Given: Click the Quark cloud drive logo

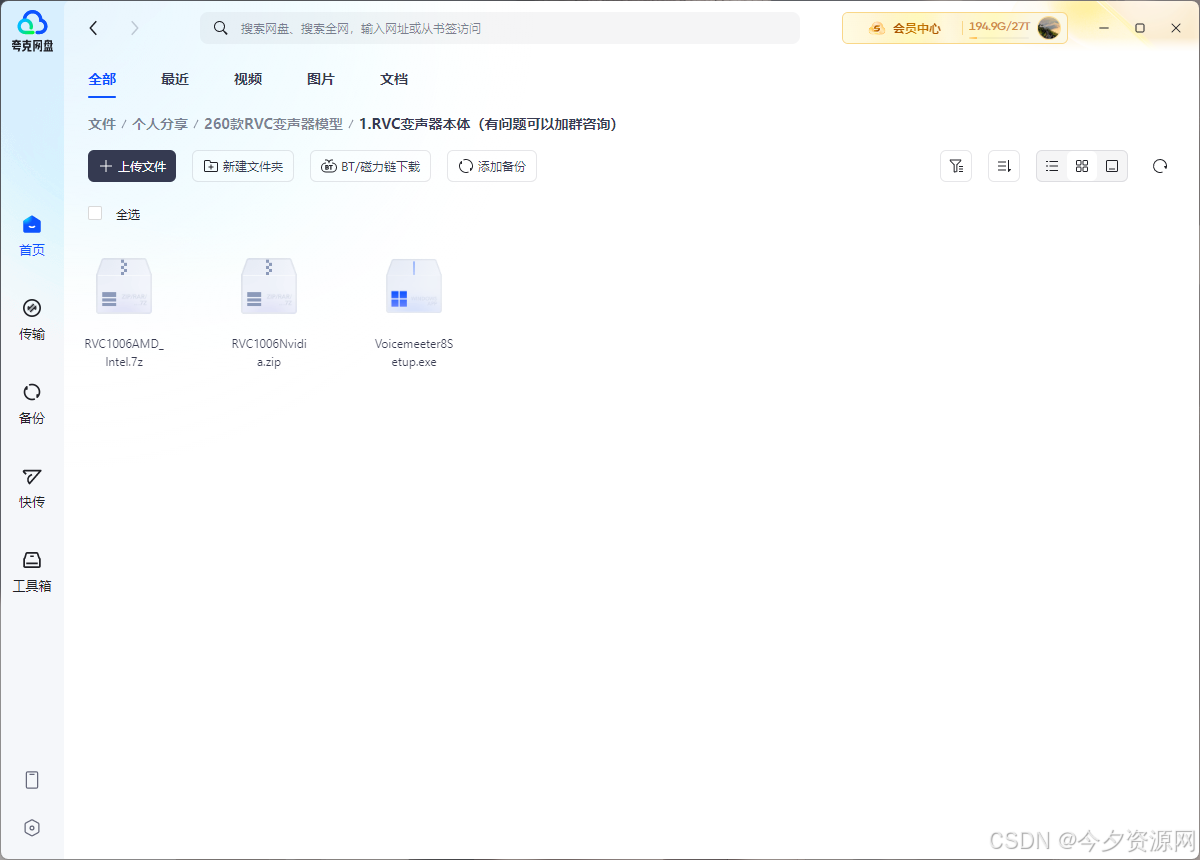Looking at the screenshot, I should coord(32,31).
